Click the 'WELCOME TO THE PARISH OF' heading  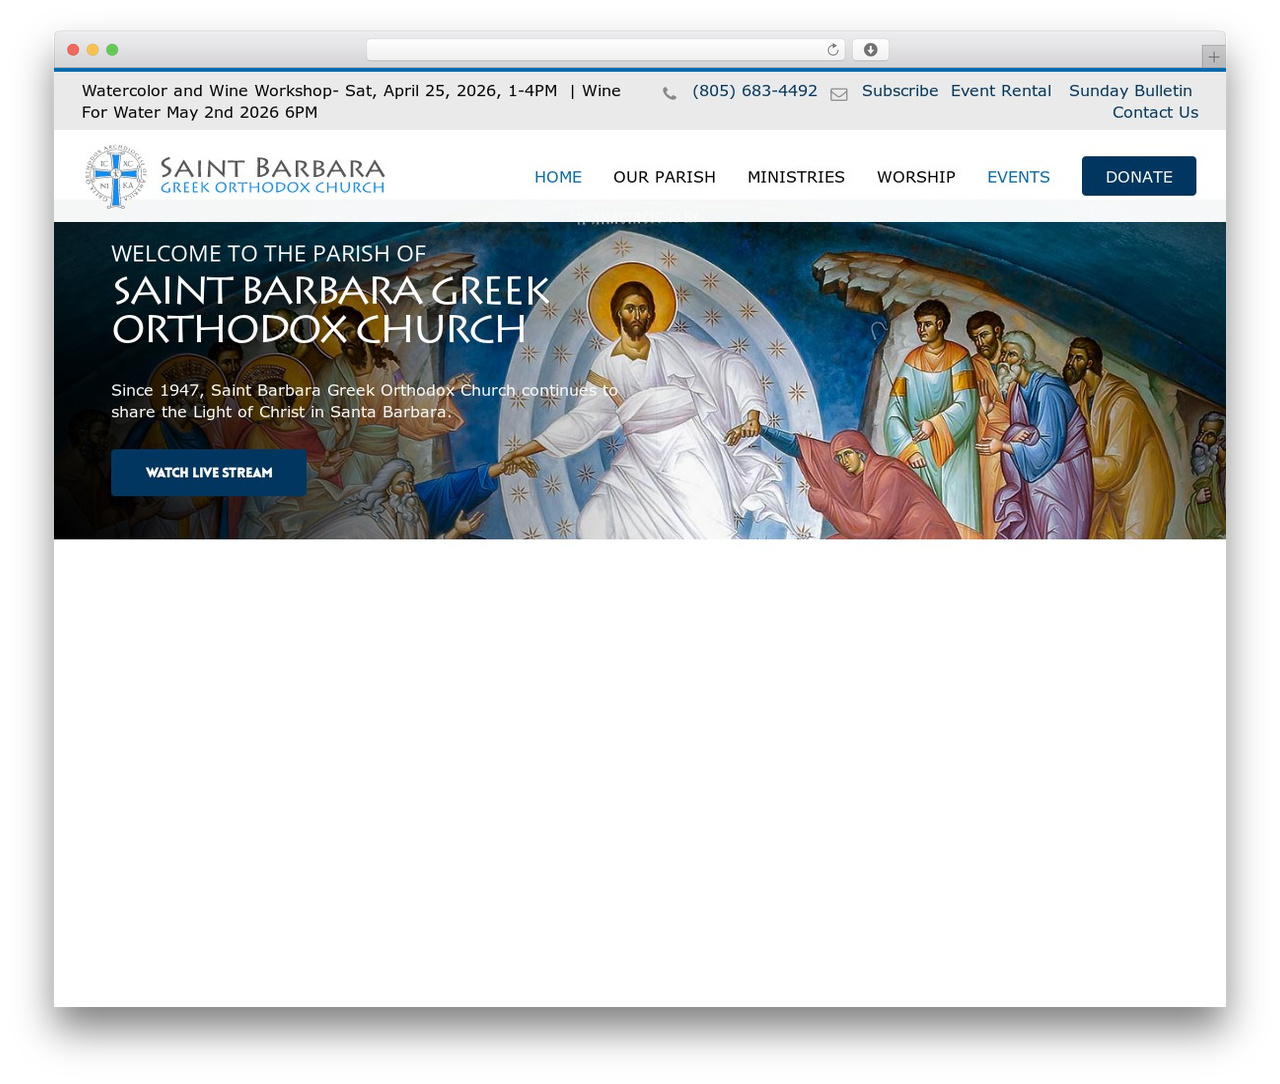tap(268, 254)
